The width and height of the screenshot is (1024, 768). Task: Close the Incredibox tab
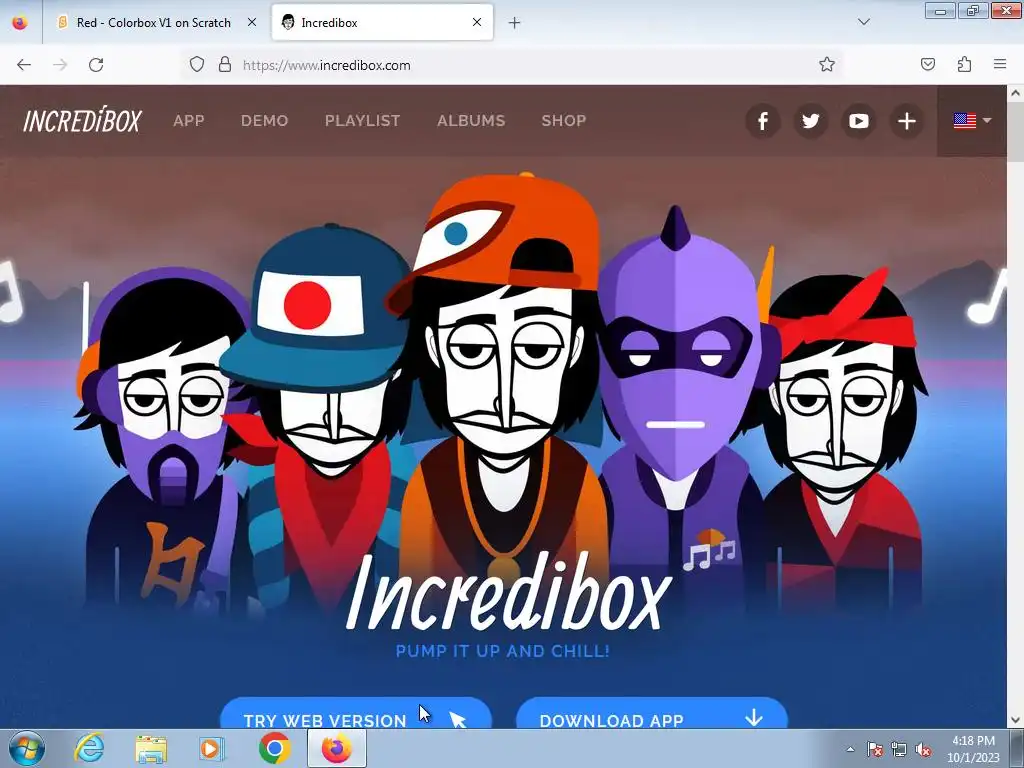[477, 22]
